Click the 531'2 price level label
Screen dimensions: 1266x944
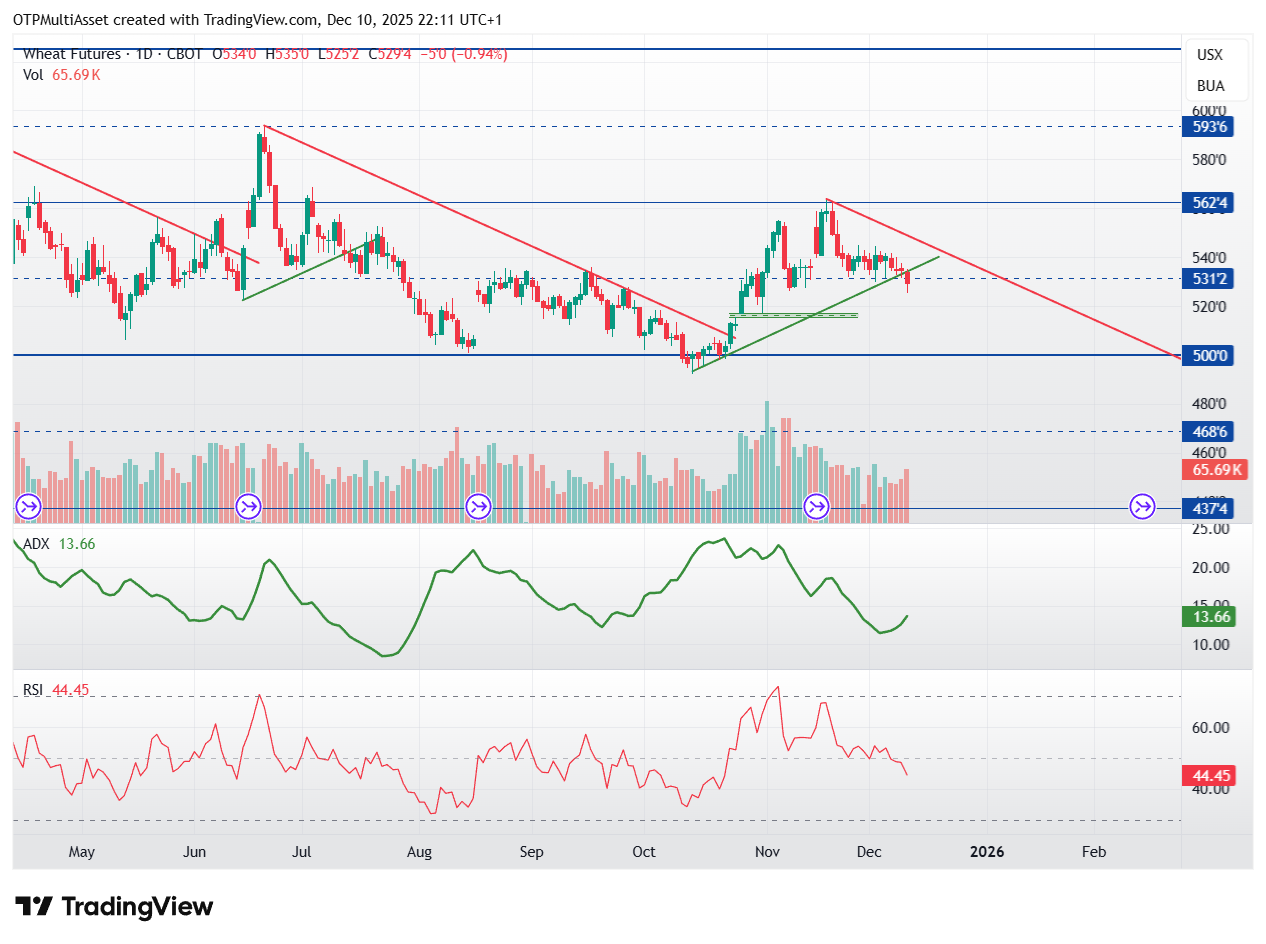(x=1208, y=279)
